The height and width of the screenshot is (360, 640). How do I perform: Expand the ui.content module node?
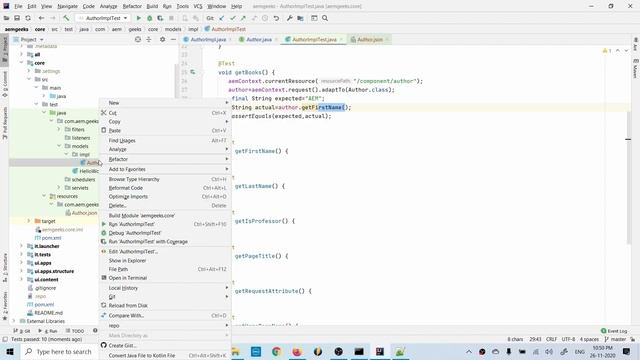click(22, 280)
